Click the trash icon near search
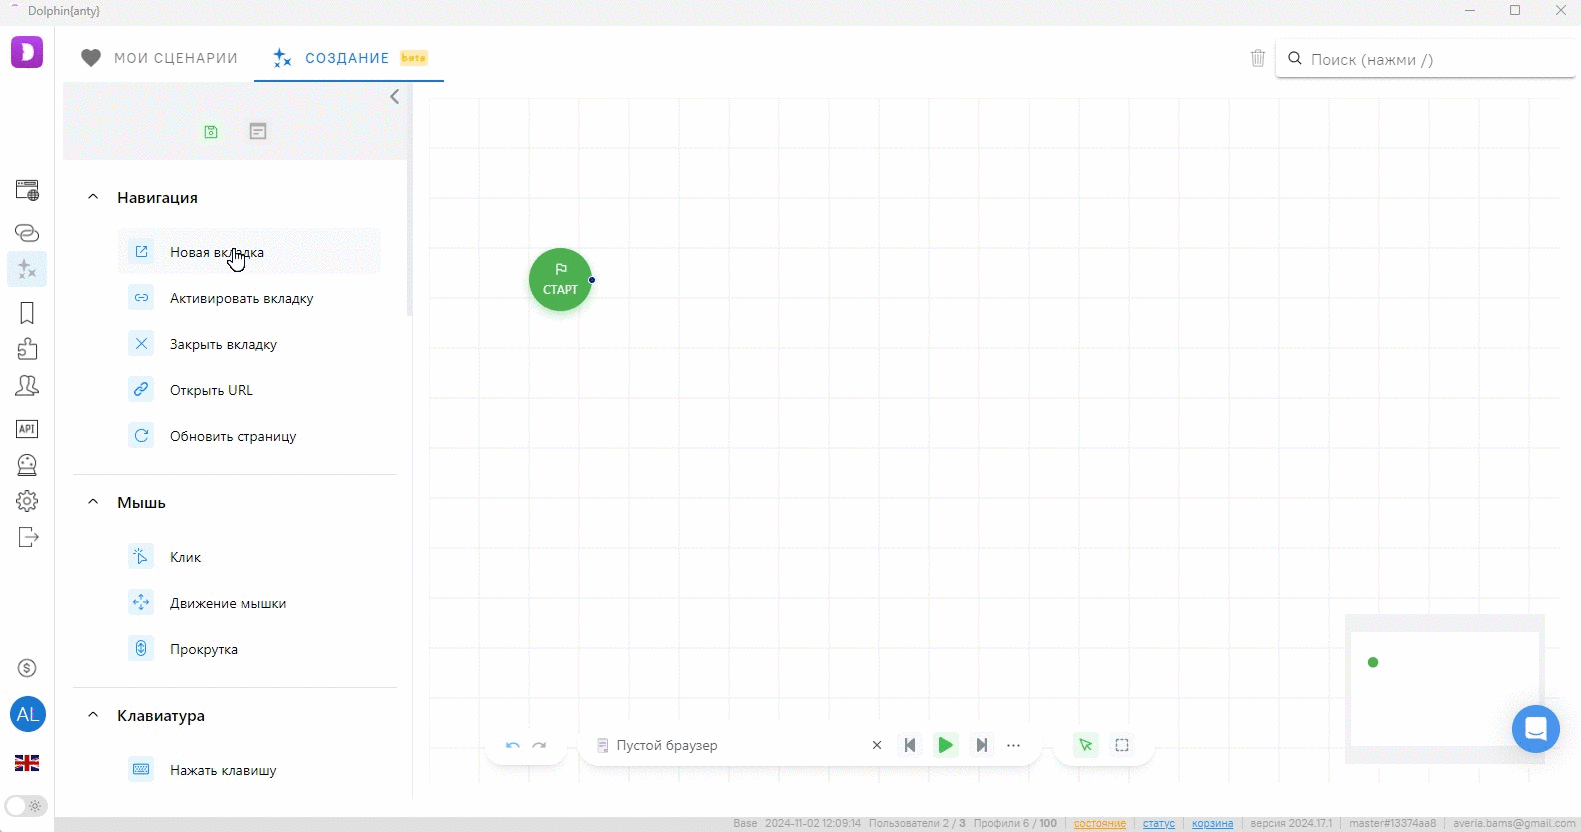The image size is (1581, 832). 1258,58
